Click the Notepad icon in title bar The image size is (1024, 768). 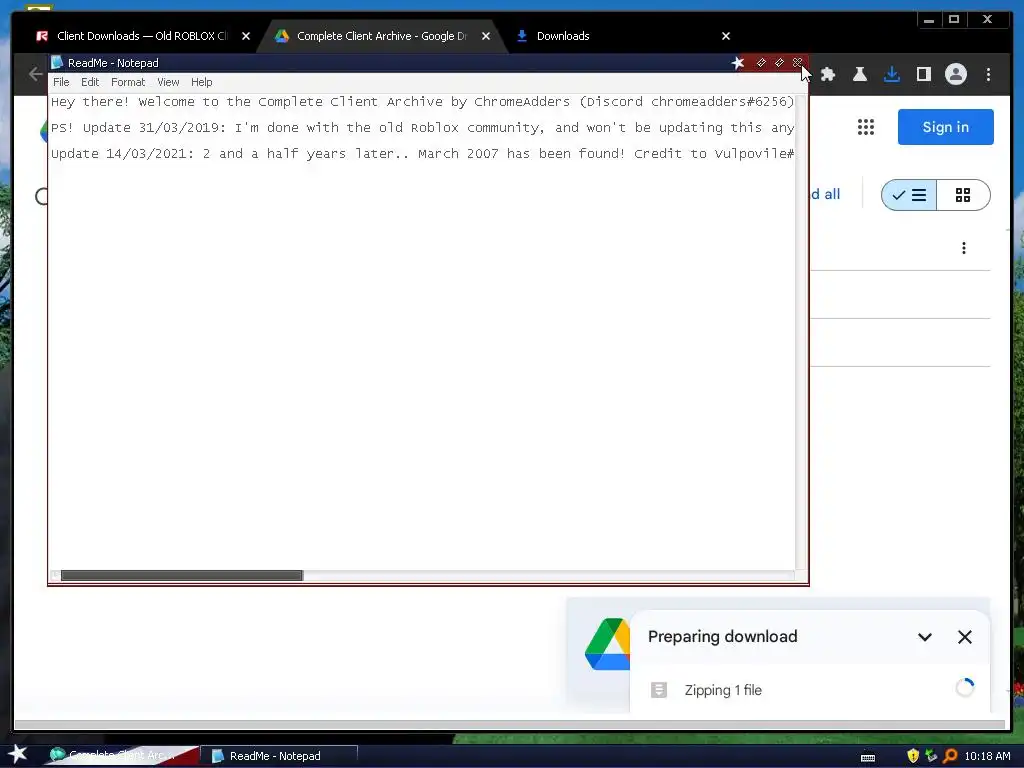point(57,63)
